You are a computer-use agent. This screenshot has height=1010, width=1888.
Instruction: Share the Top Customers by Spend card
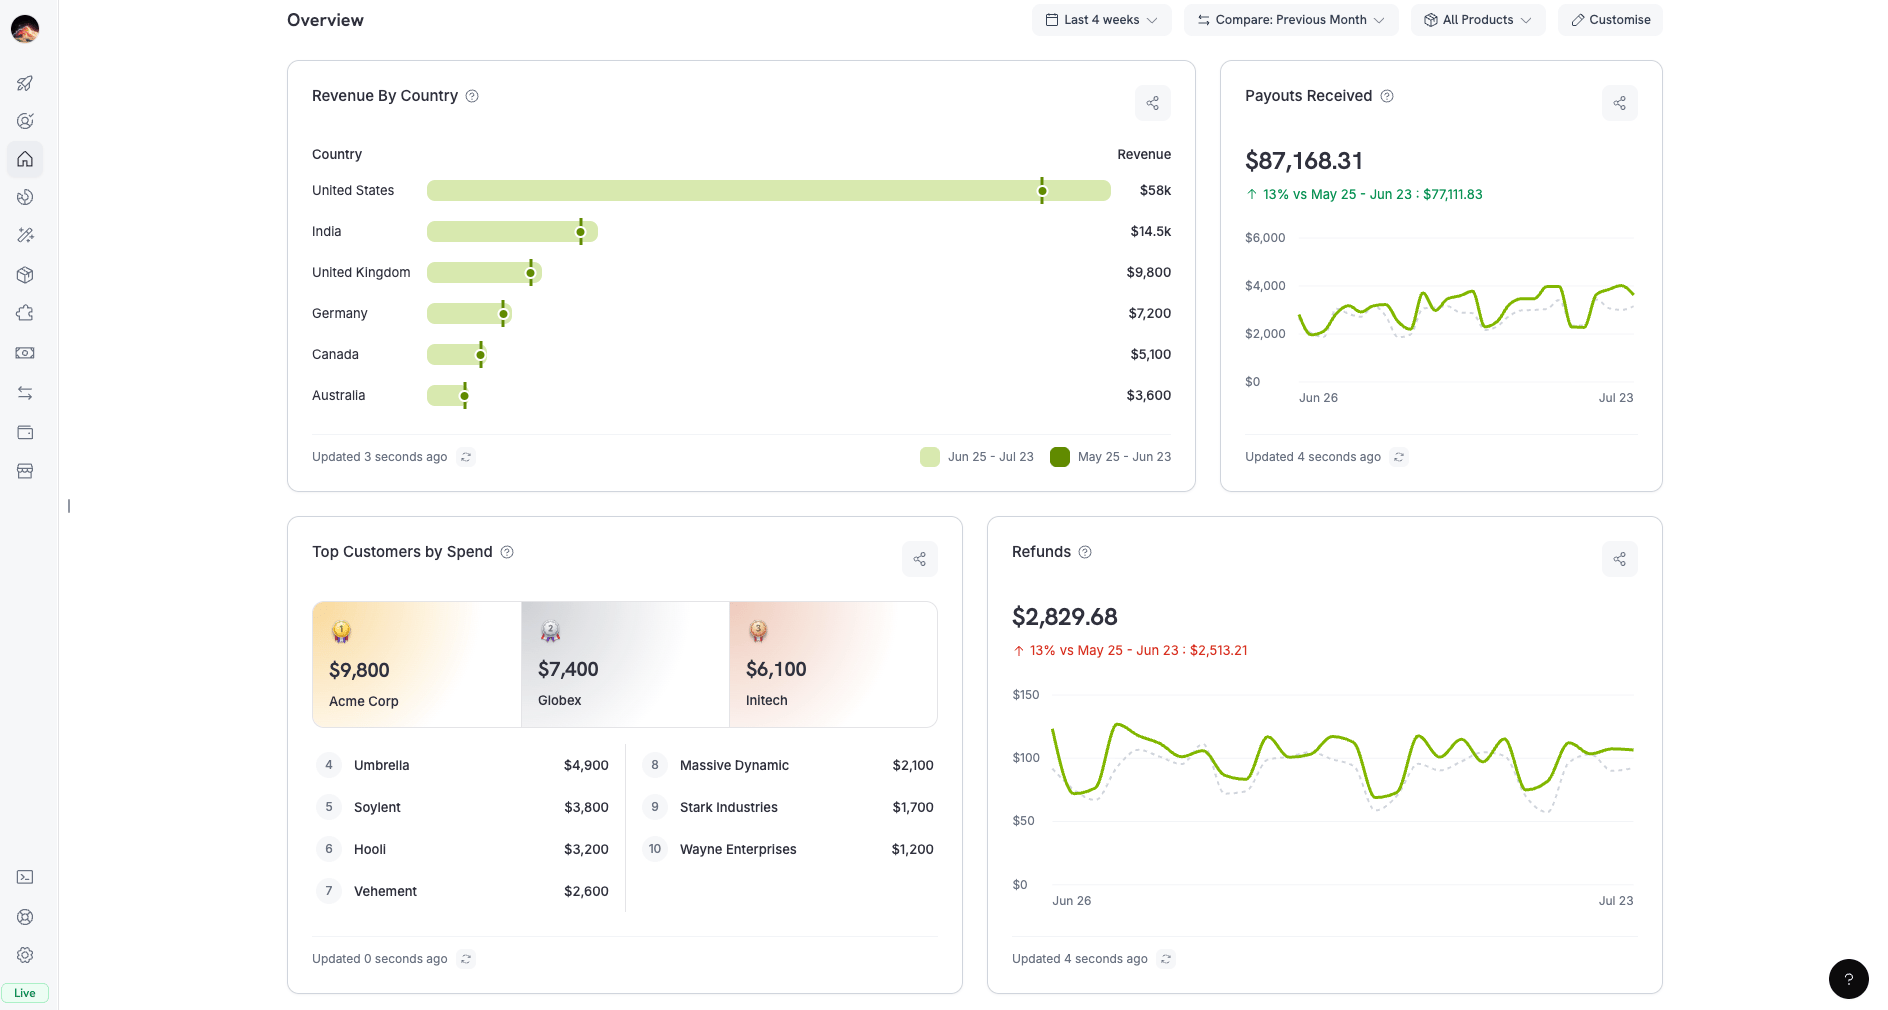[919, 559]
